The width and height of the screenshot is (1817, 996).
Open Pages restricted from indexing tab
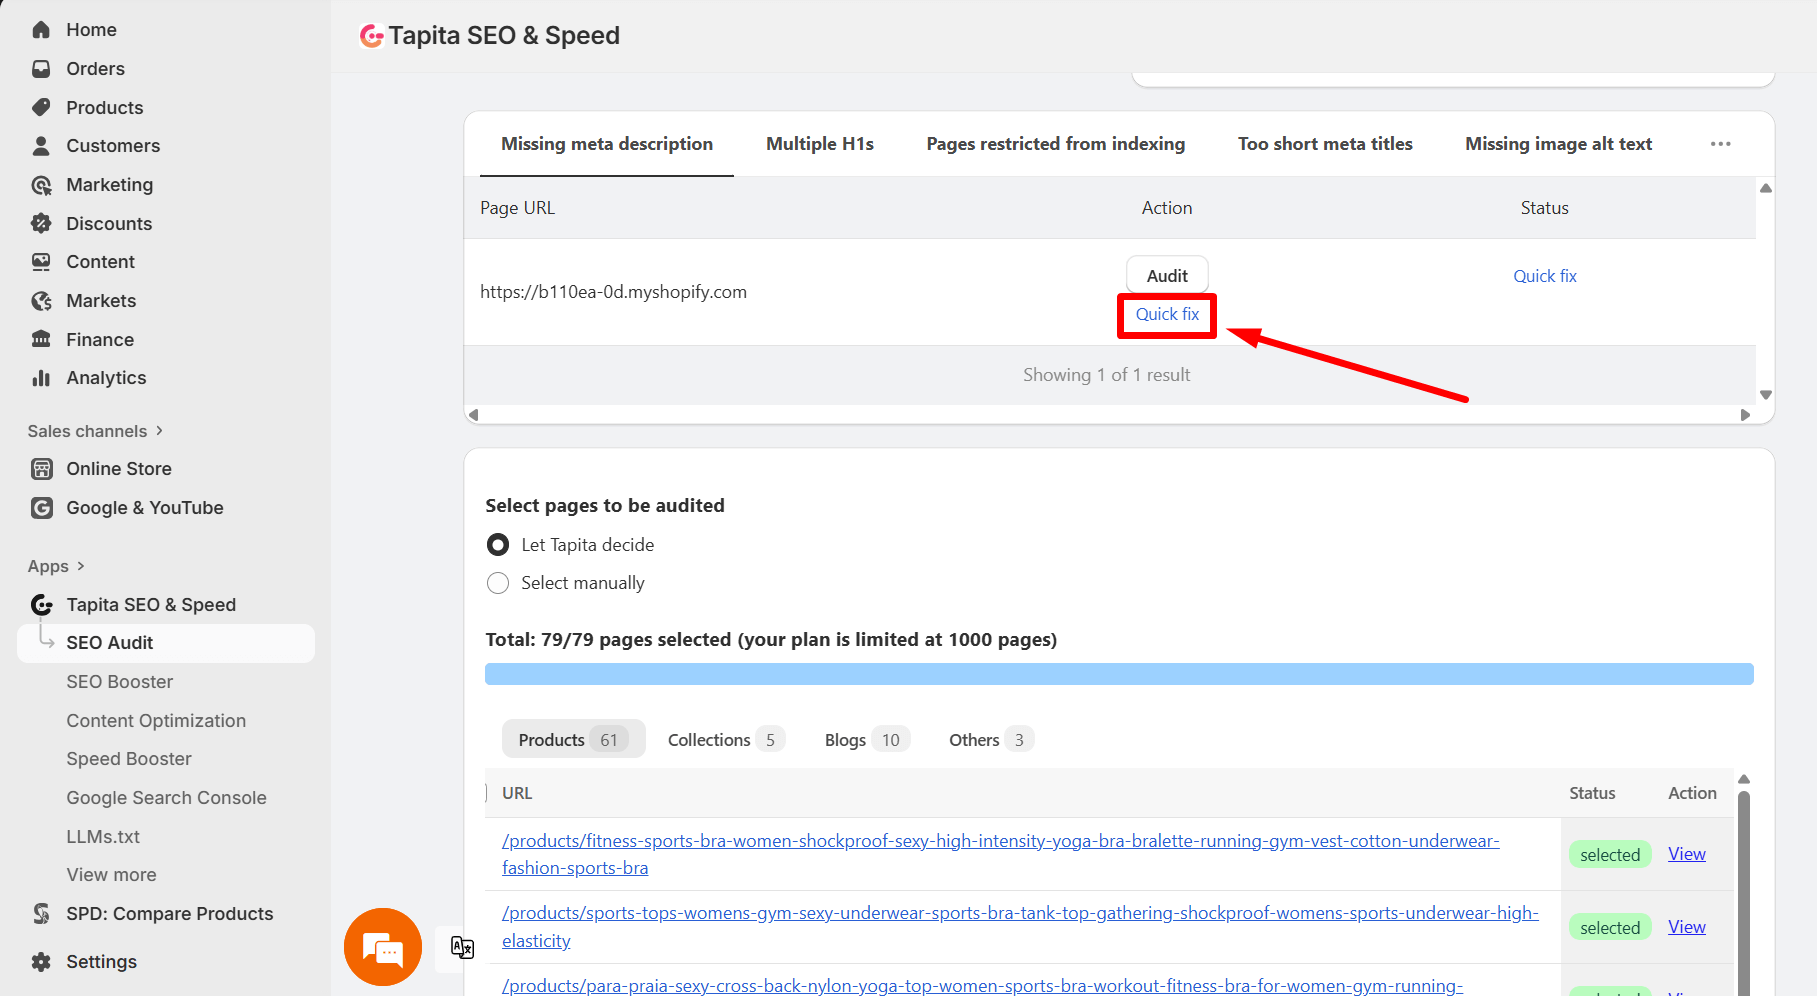pyautogui.click(x=1056, y=144)
